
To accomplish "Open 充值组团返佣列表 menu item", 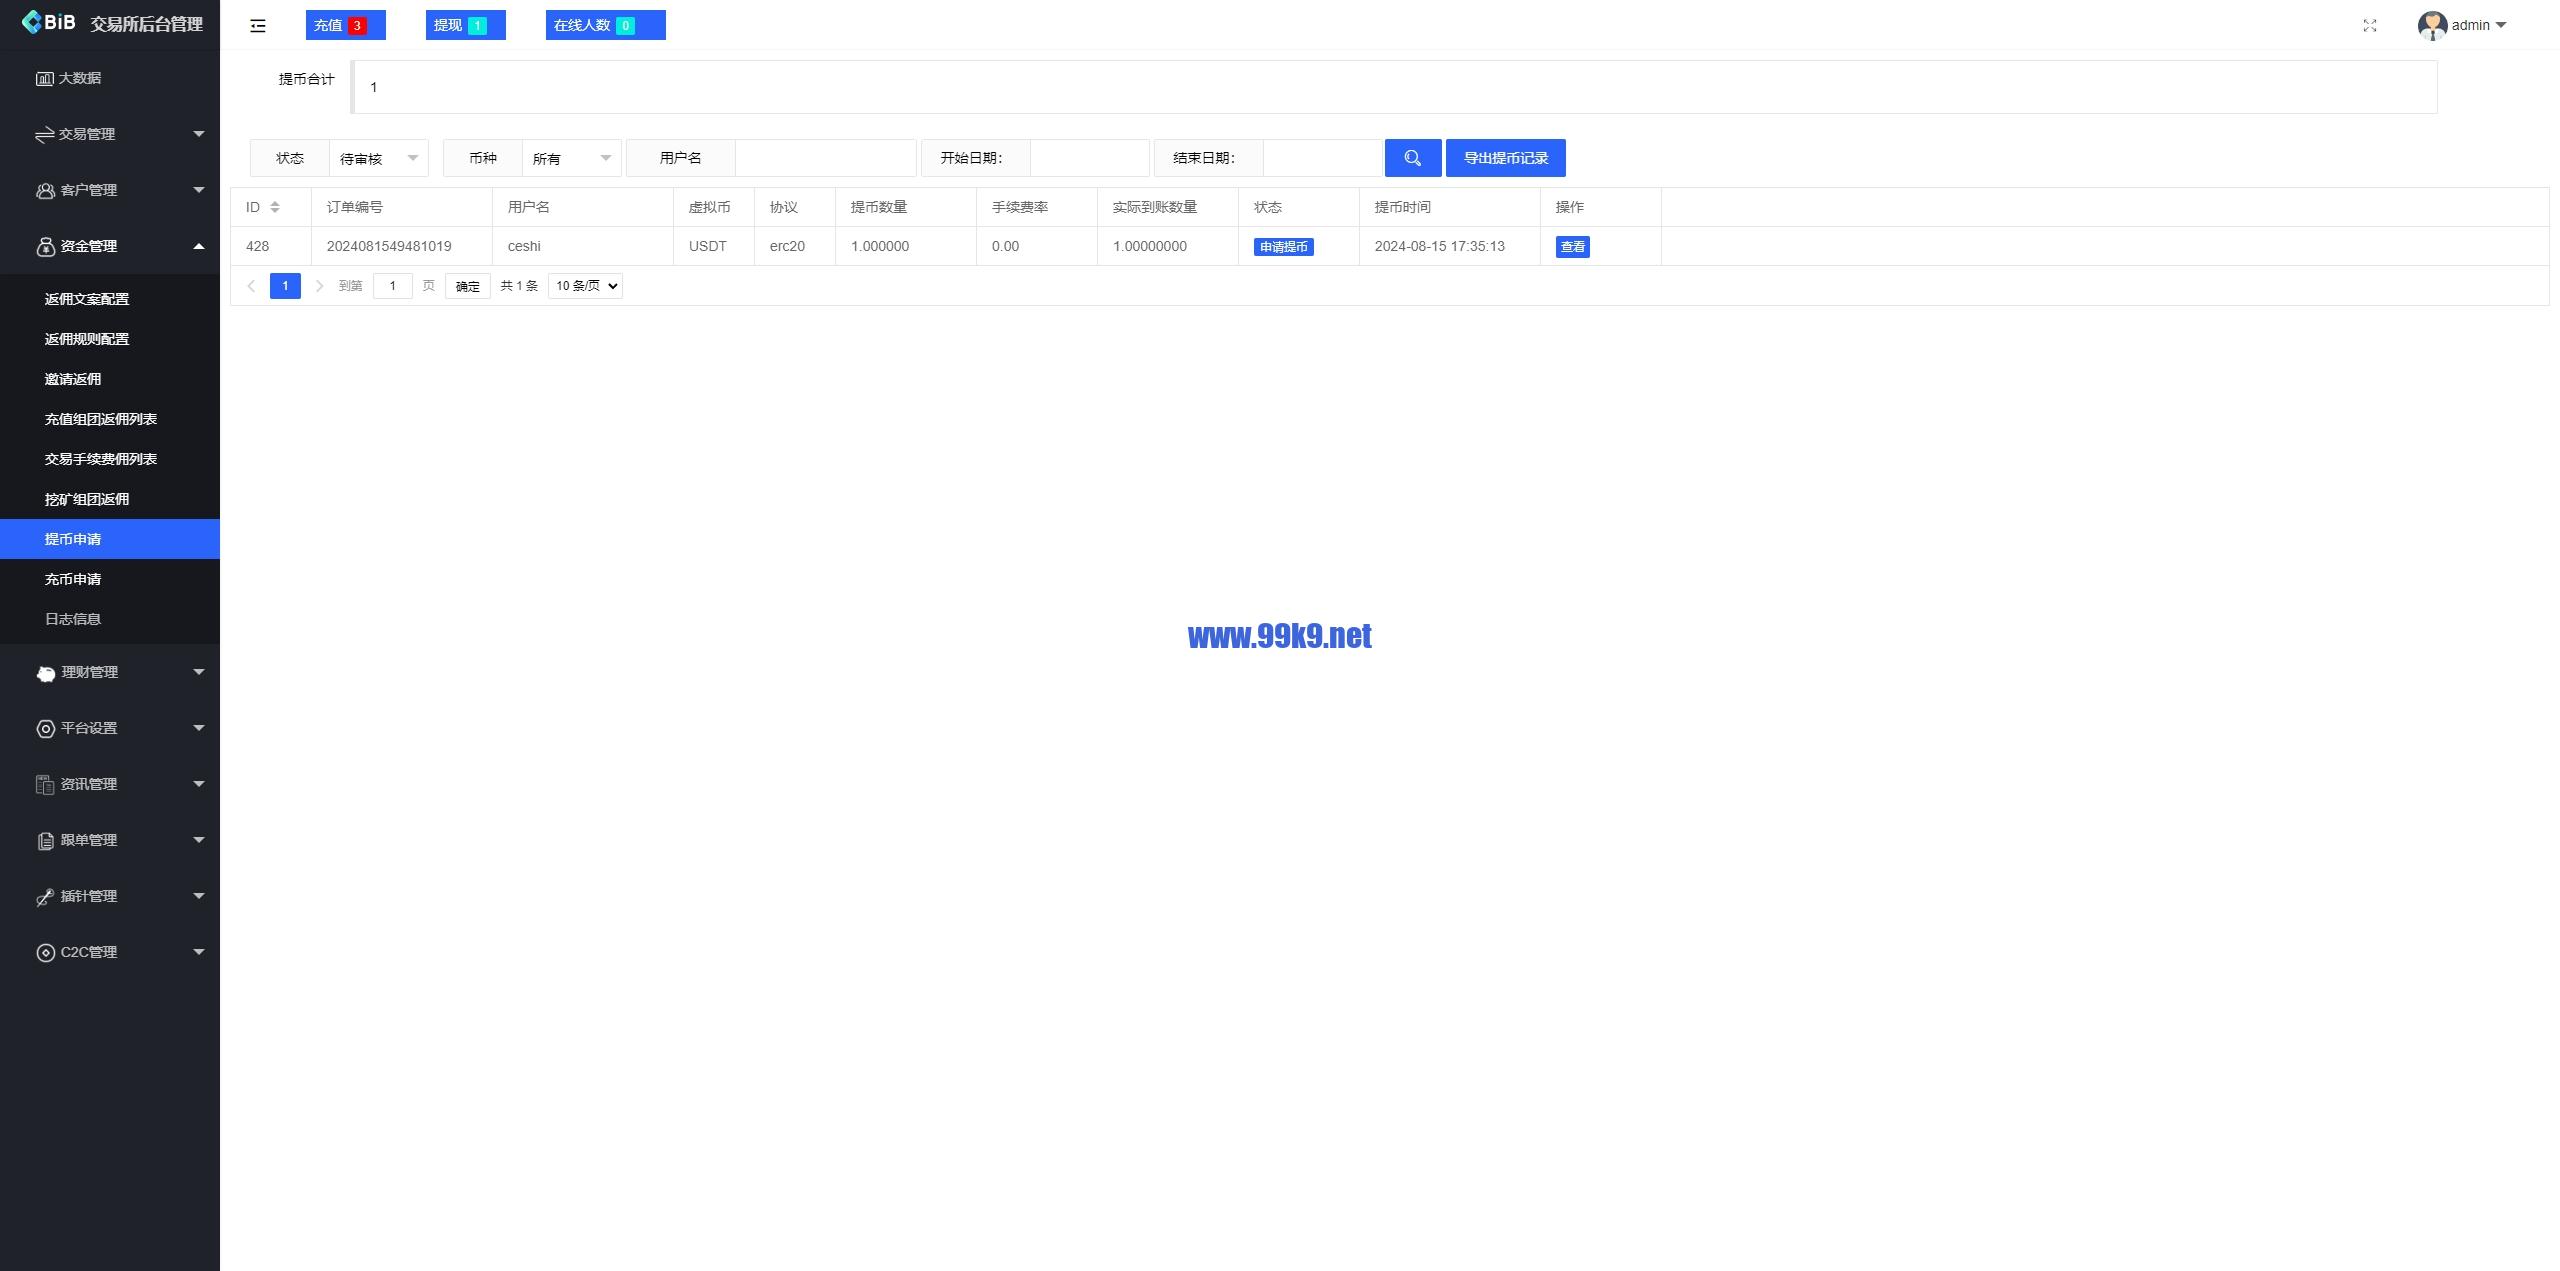I will [110, 419].
